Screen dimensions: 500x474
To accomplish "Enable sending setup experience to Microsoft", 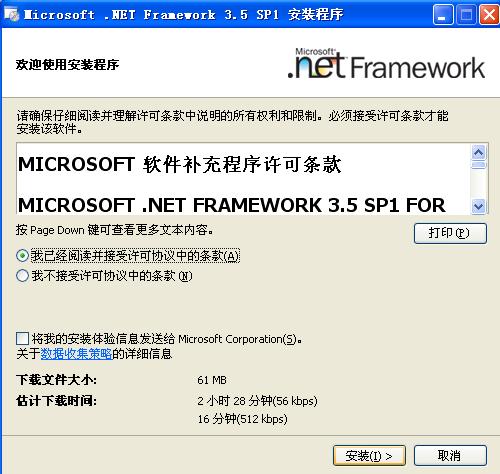I will tap(22, 338).
